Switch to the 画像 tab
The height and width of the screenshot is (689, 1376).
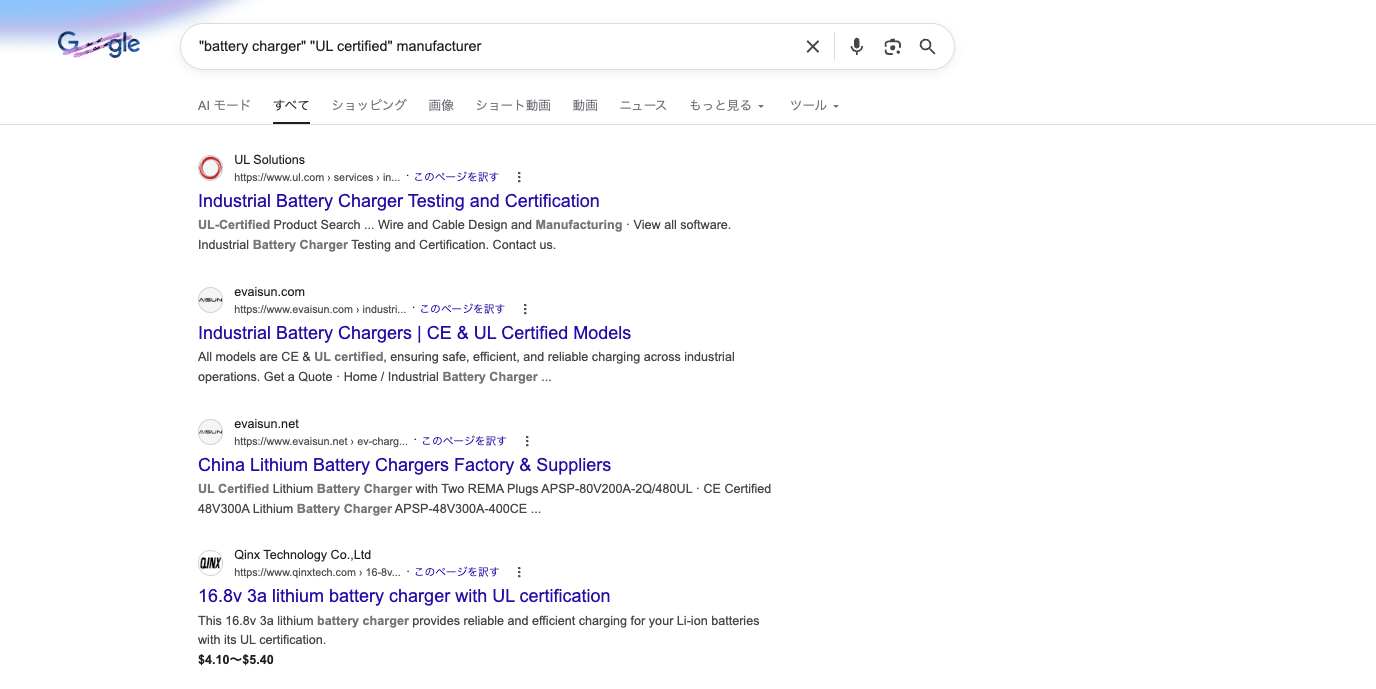(x=441, y=105)
